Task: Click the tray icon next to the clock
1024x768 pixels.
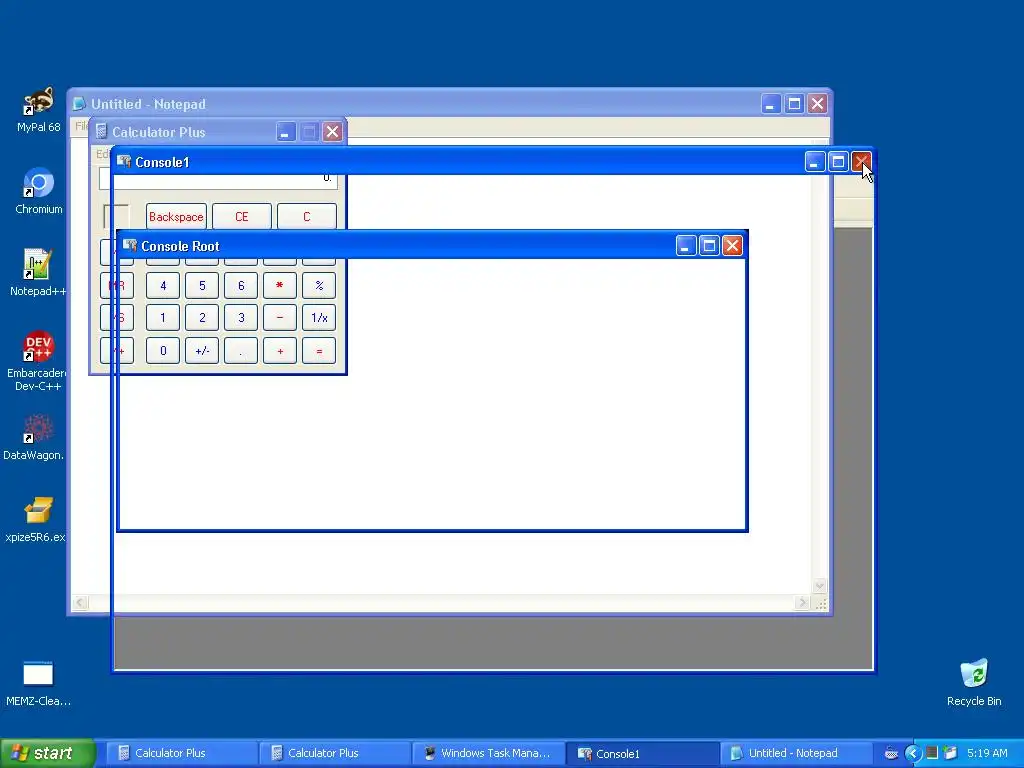Action: 950,753
